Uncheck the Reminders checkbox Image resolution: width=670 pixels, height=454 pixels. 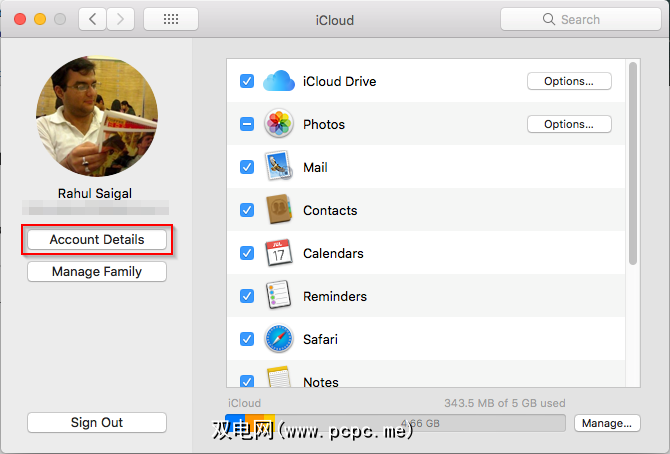coord(247,296)
